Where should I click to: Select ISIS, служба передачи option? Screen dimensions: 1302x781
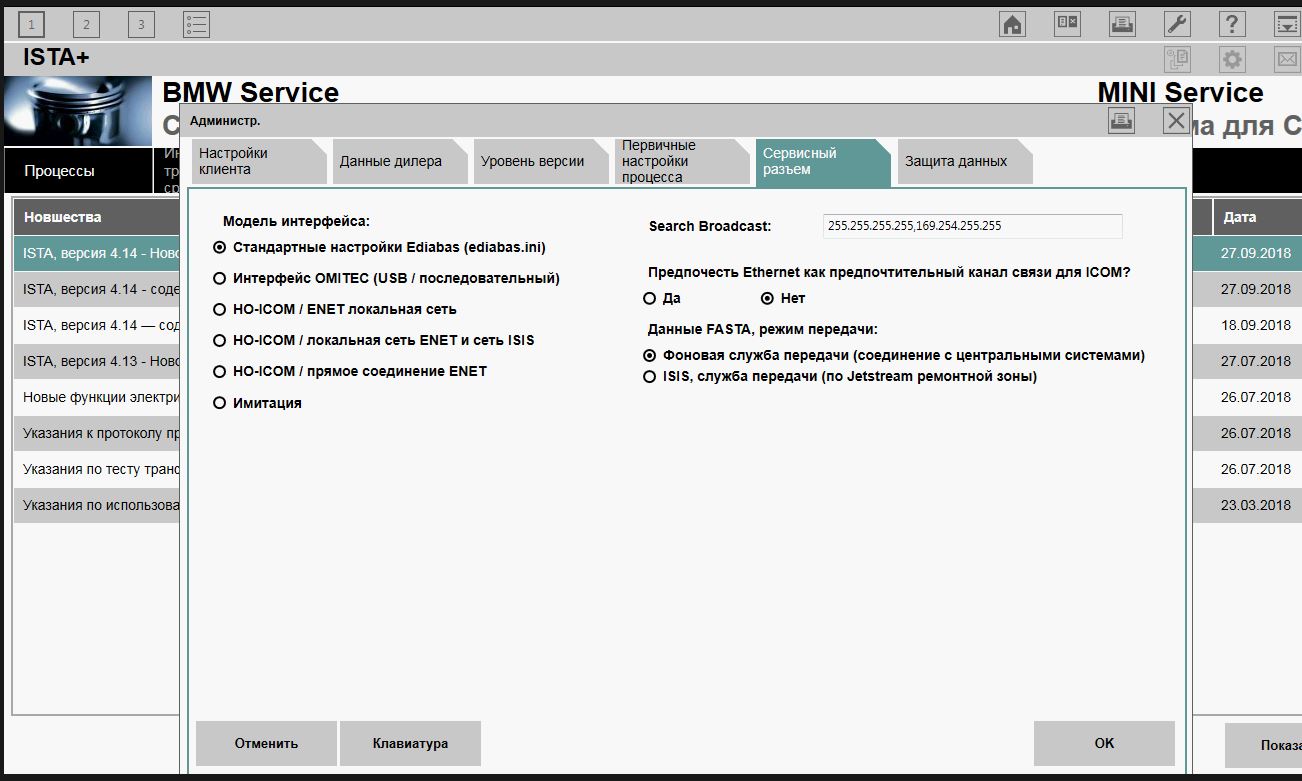840,377
